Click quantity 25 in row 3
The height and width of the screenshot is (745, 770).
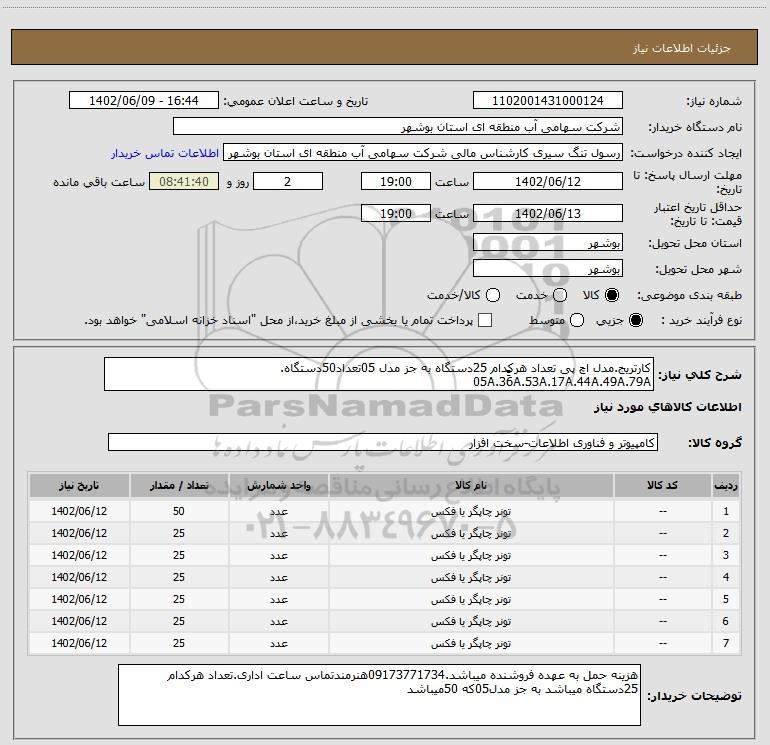[x=179, y=555]
